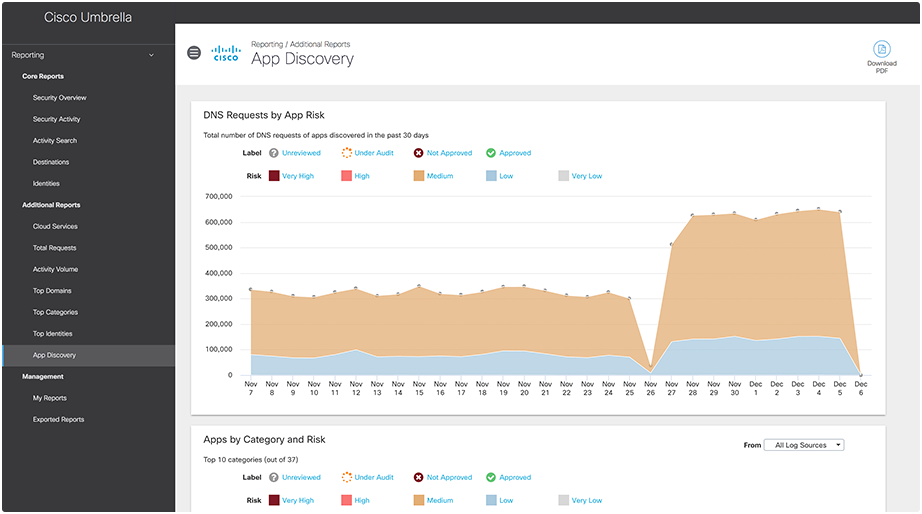
Task: Click the Very Low risk color swatch
Action: click(563, 176)
